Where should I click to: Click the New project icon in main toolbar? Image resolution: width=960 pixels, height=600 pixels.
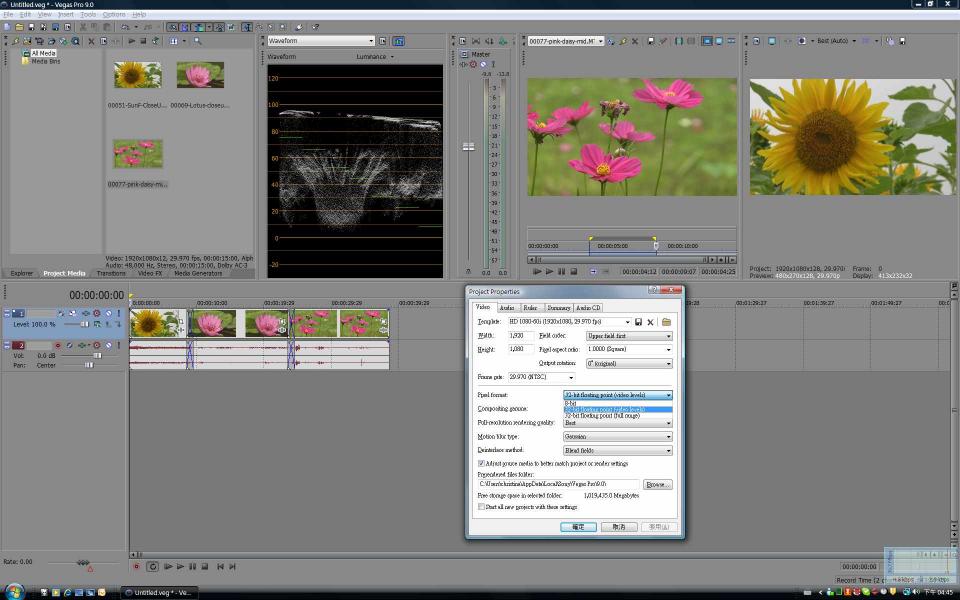6,27
